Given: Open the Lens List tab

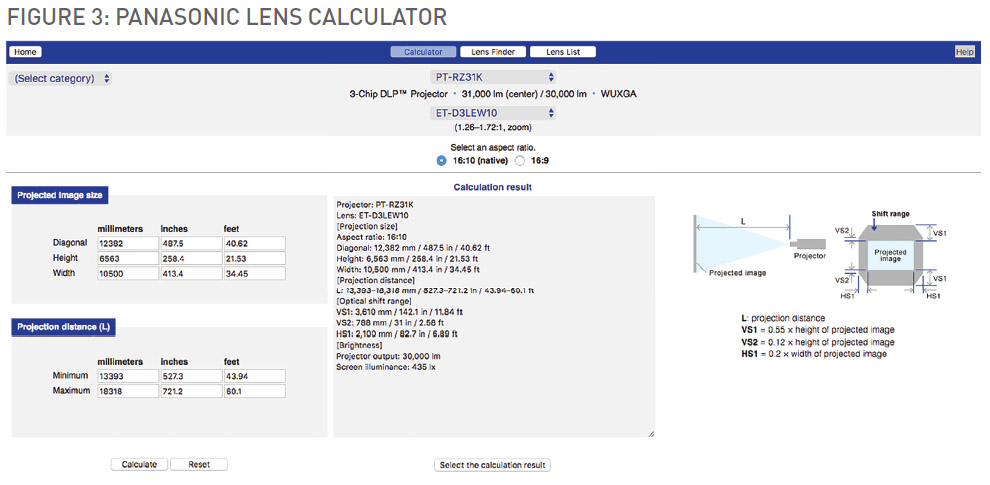Looking at the screenshot, I should (x=563, y=52).
